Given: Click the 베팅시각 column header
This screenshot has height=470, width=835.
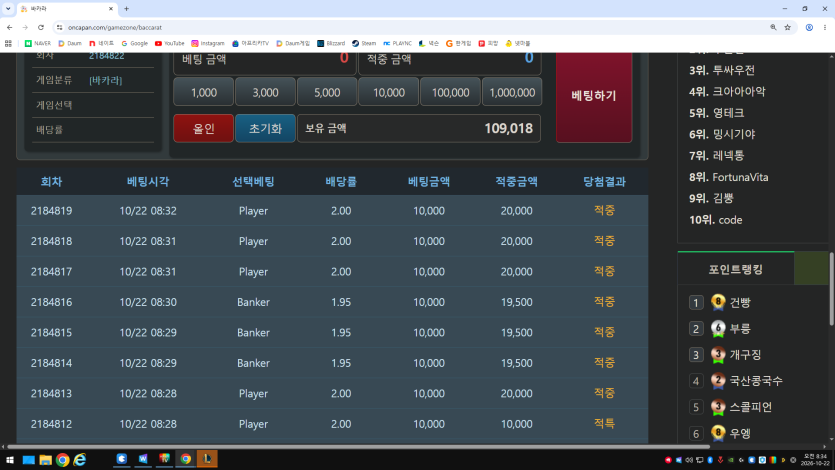Looking at the screenshot, I should [x=148, y=182].
